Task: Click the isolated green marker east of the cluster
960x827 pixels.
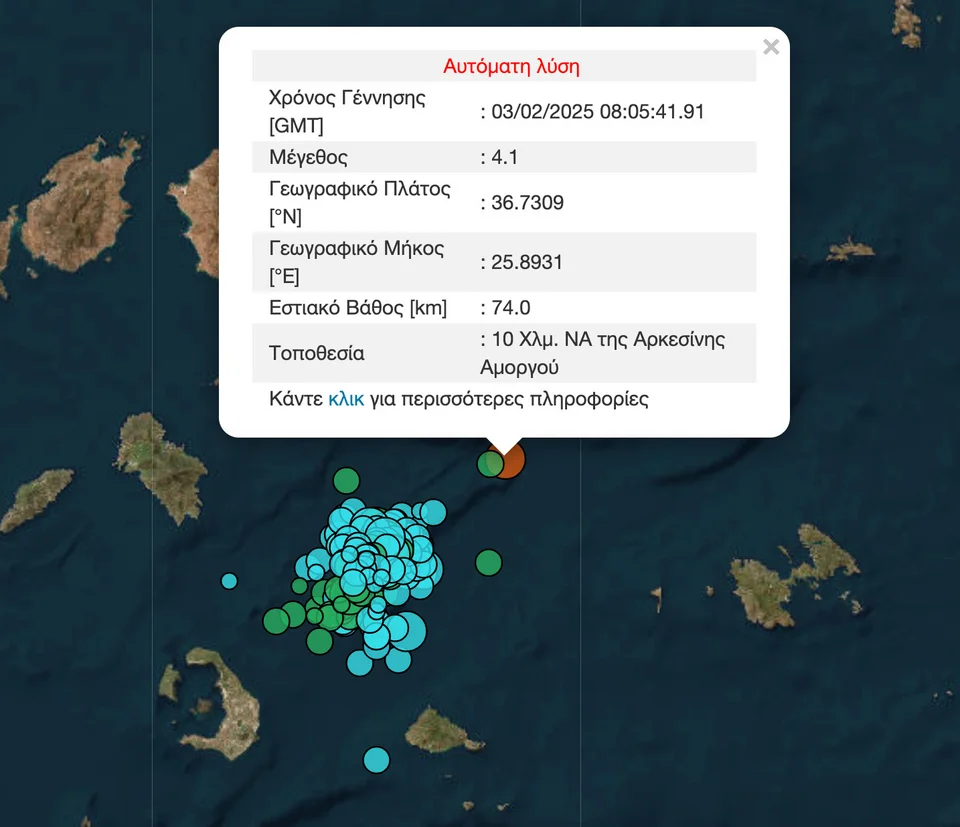Action: (488, 563)
